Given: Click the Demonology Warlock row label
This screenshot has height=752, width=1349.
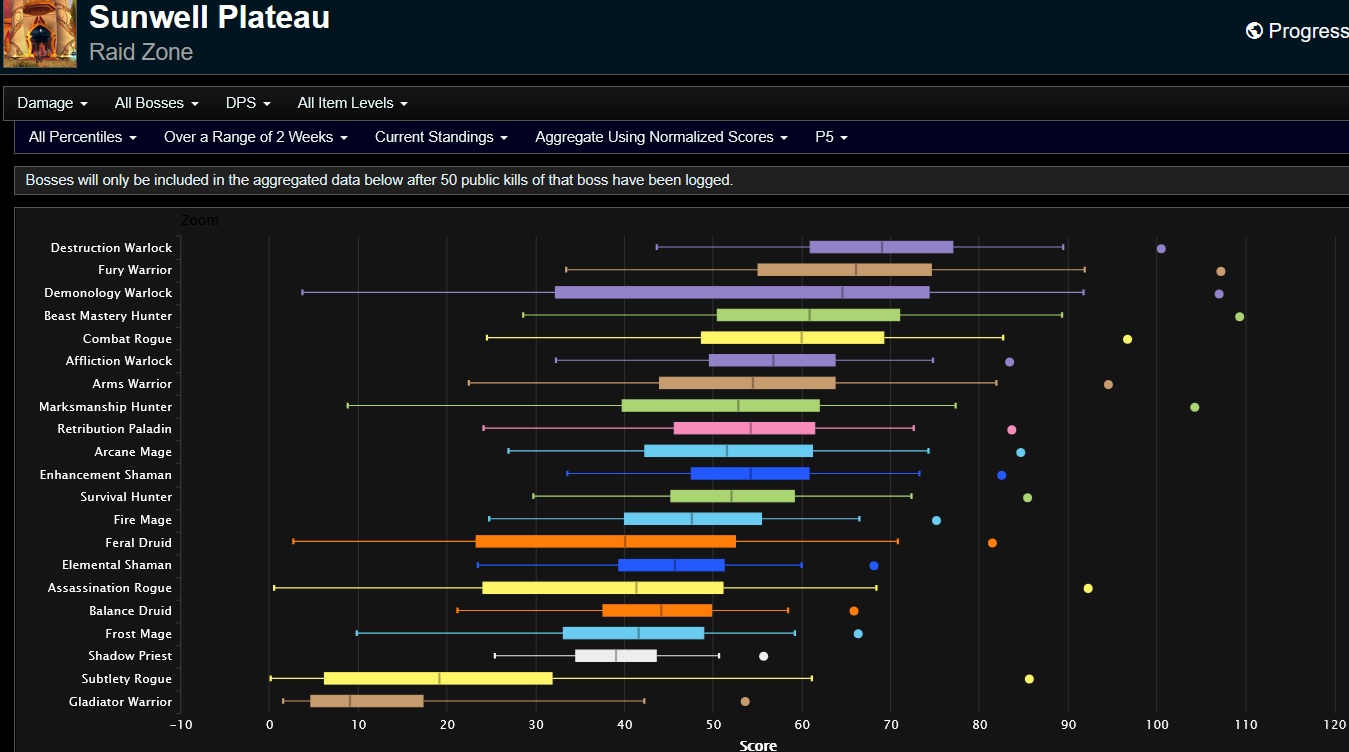Looking at the screenshot, I should tap(108, 293).
